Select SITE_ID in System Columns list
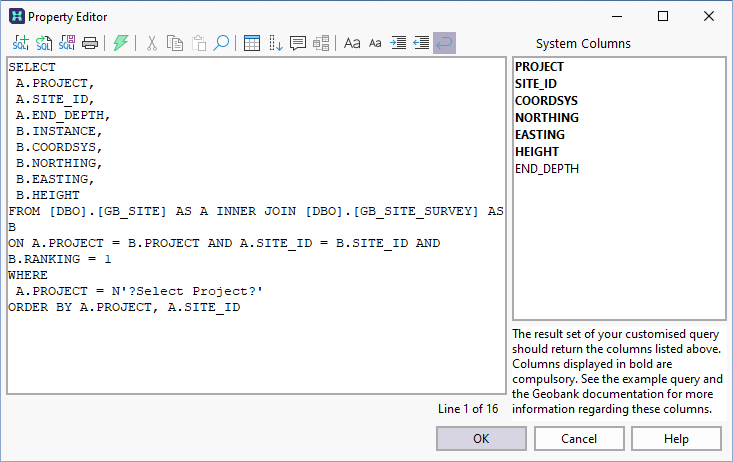The width and height of the screenshot is (733, 462). click(x=536, y=84)
